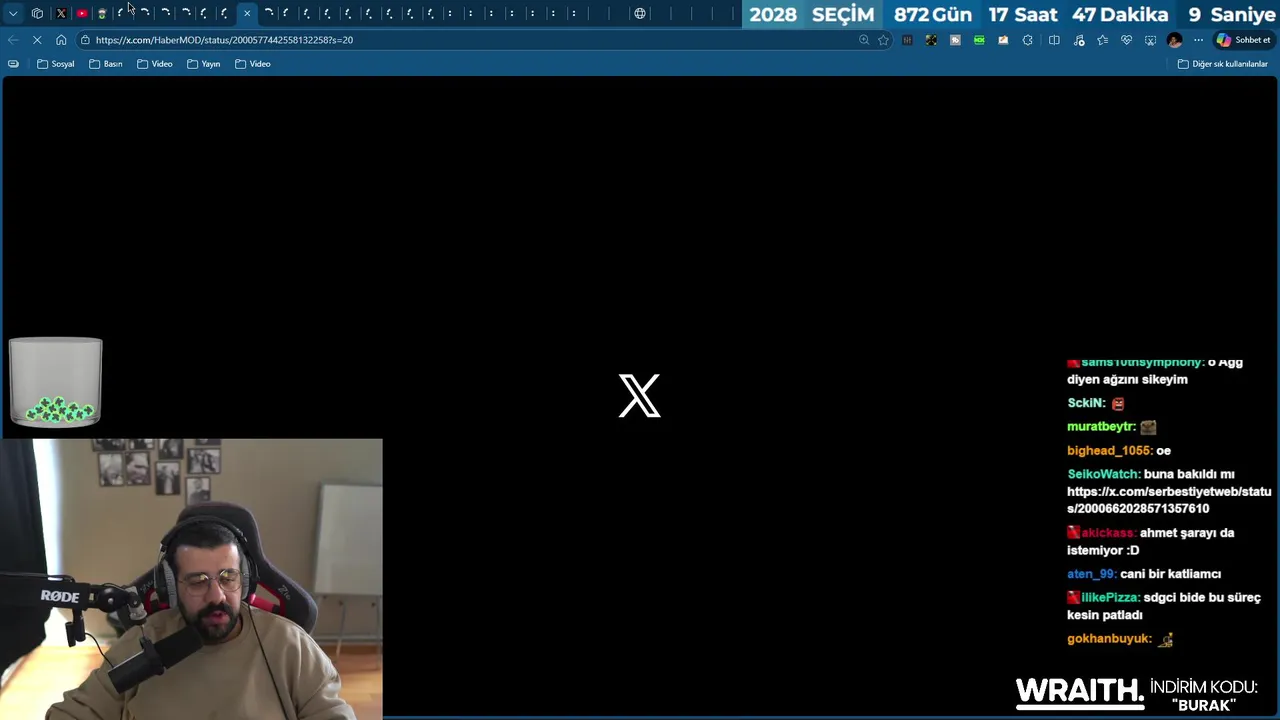Click the glass jar of green balls

[56, 382]
